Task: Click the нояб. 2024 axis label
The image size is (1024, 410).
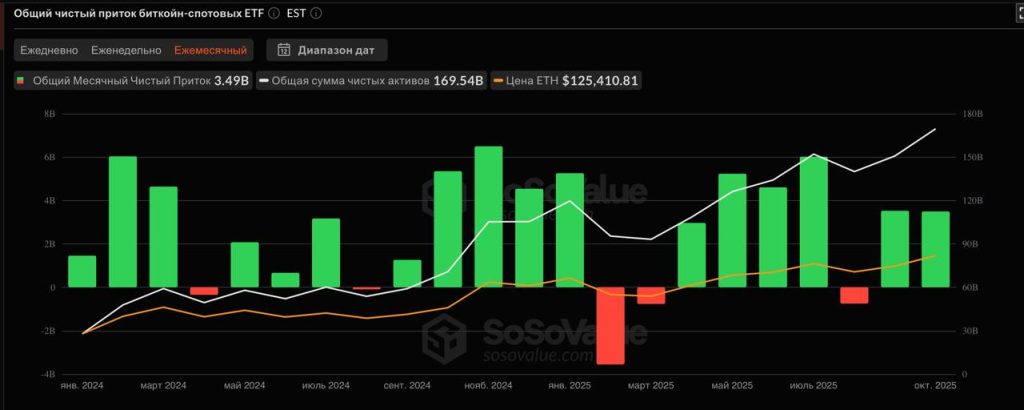Action: [488, 386]
